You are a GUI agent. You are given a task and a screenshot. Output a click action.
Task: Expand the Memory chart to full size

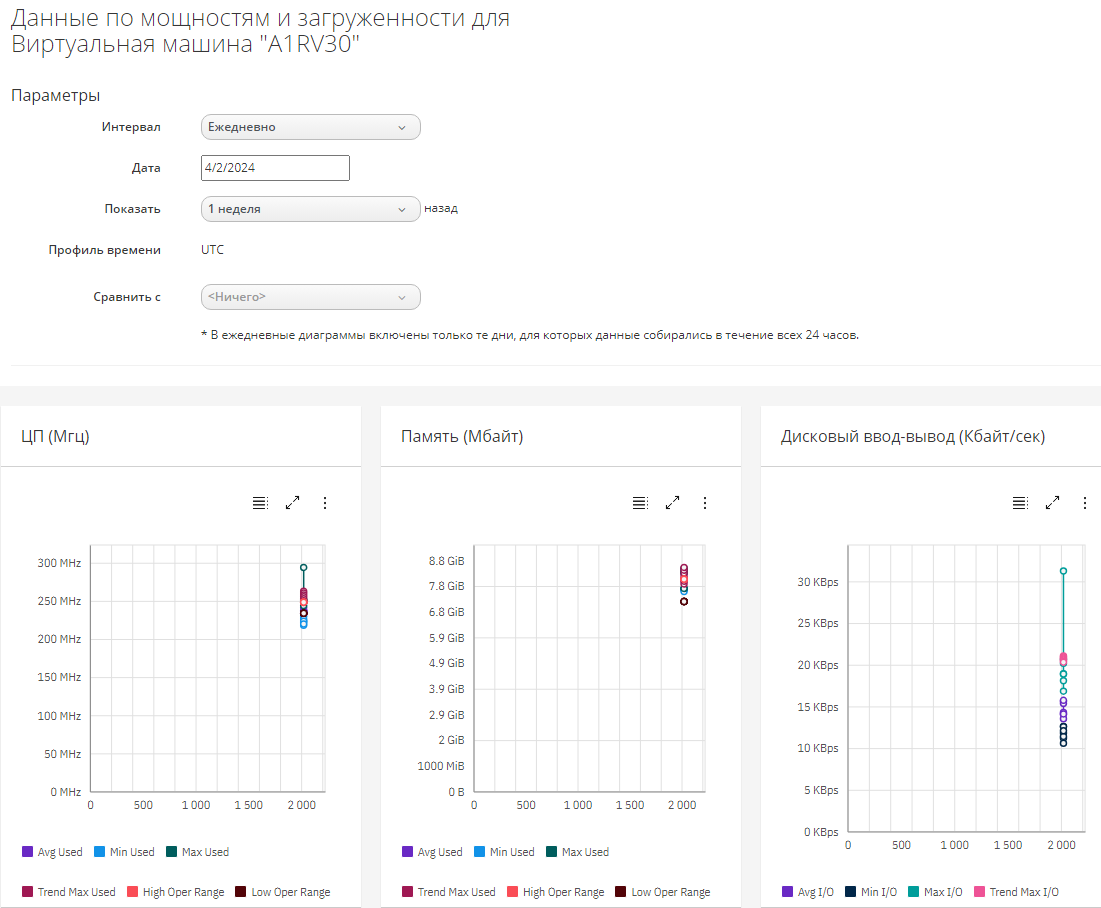coord(672,503)
